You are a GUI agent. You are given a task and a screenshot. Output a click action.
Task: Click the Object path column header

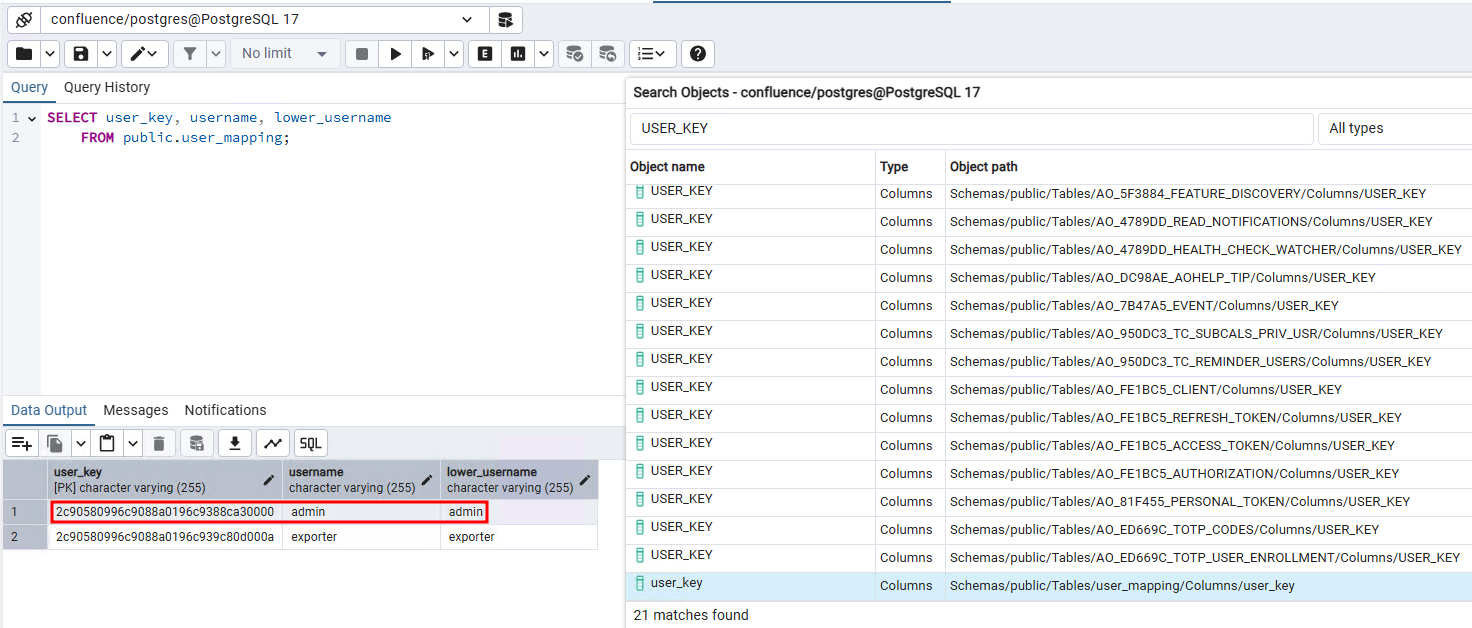pos(1209,167)
